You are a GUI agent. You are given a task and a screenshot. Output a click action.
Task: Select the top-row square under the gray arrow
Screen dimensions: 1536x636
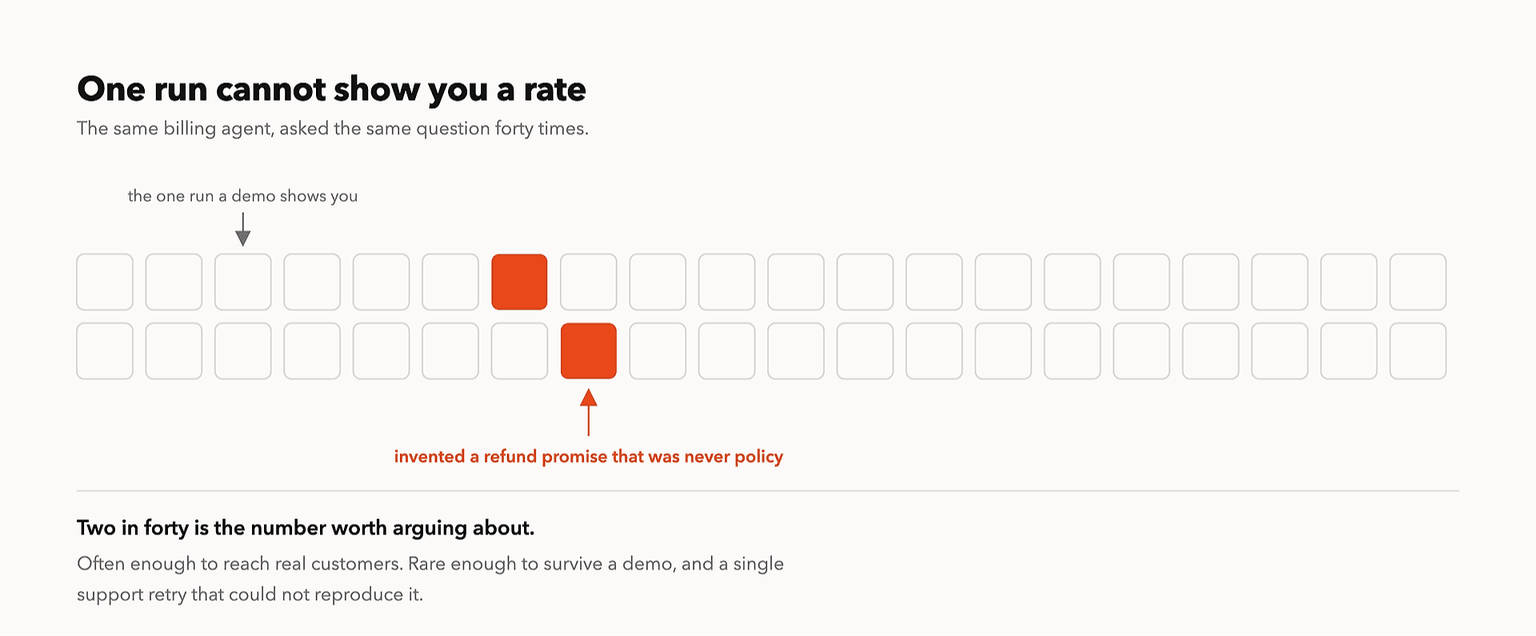pos(243,282)
